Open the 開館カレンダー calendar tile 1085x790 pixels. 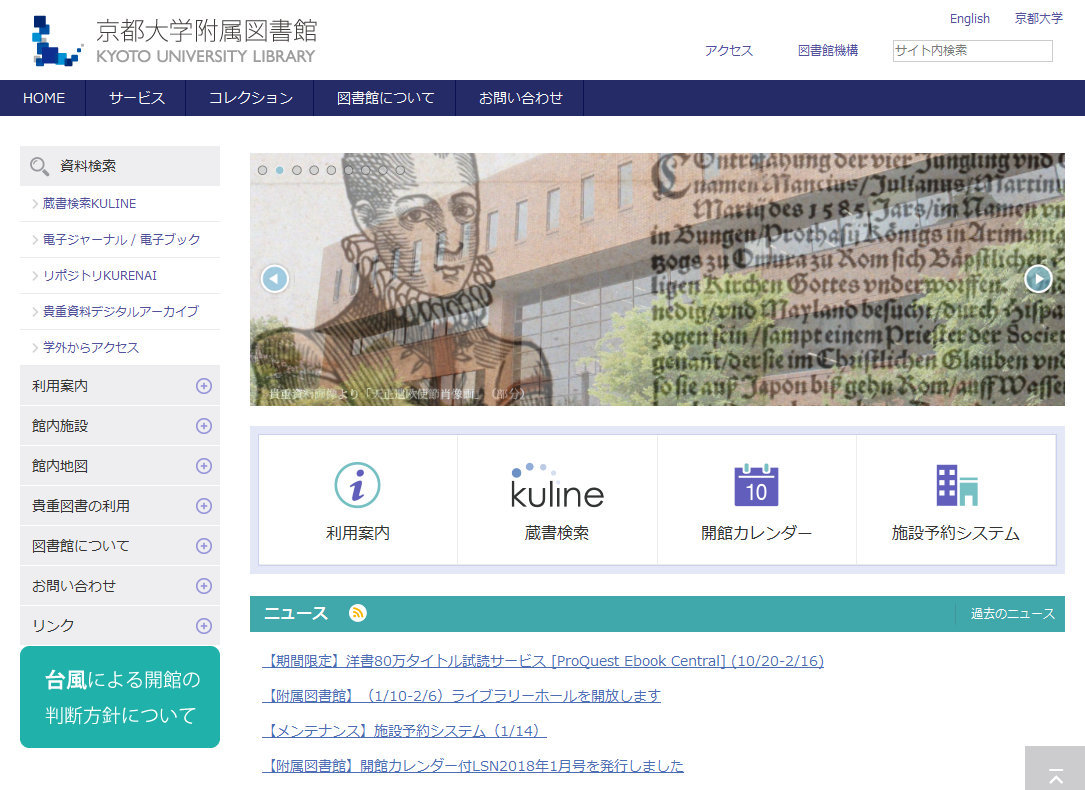point(756,499)
